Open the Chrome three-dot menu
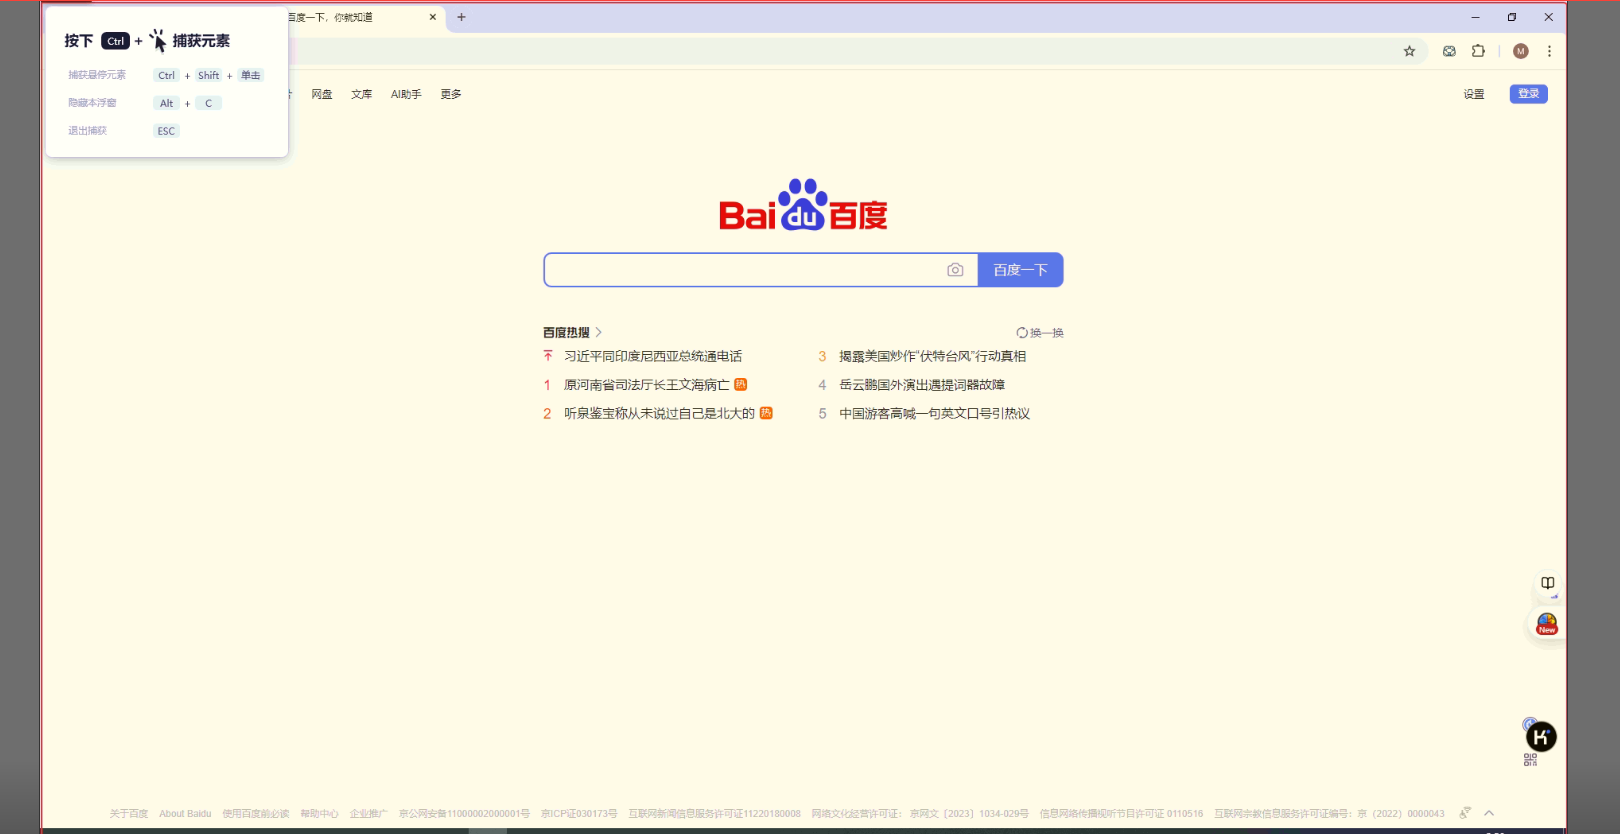This screenshot has height=834, width=1620. 1549,51
